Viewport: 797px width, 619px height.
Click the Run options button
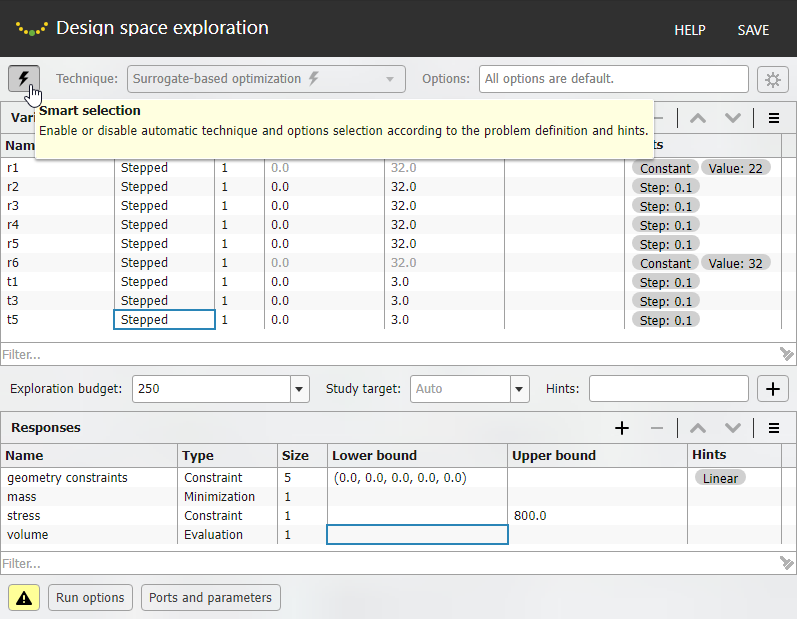90,597
